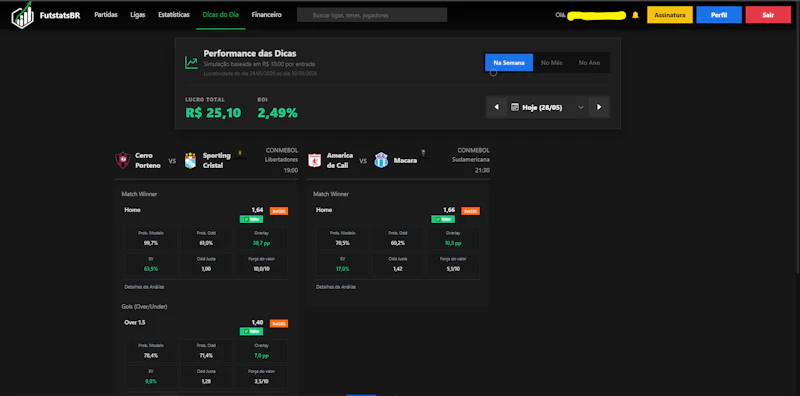Click the Over 1.5 bet label
This screenshot has width=800, height=396.
[x=134, y=323]
